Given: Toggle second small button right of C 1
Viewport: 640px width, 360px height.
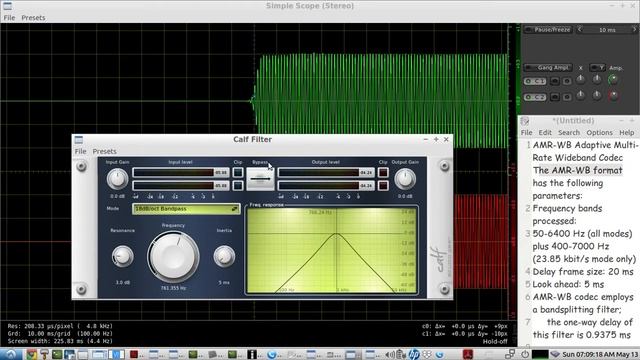Looking at the screenshot, I should tap(567, 81).
